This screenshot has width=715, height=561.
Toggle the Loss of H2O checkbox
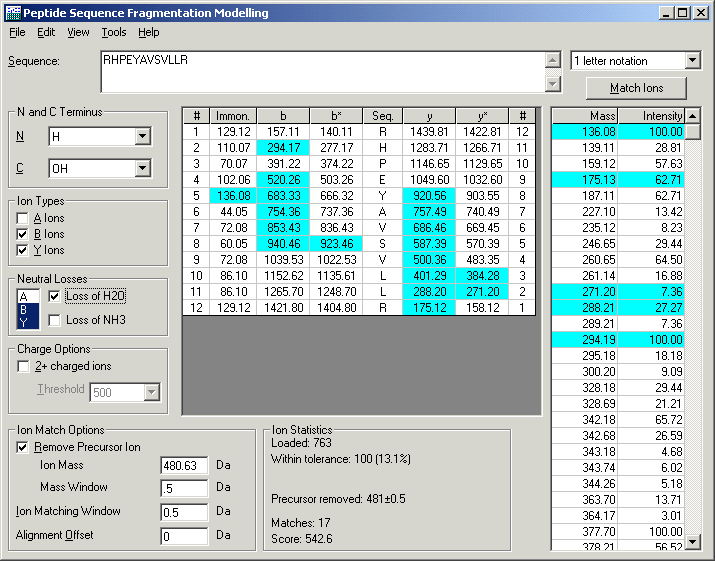tap(54, 296)
